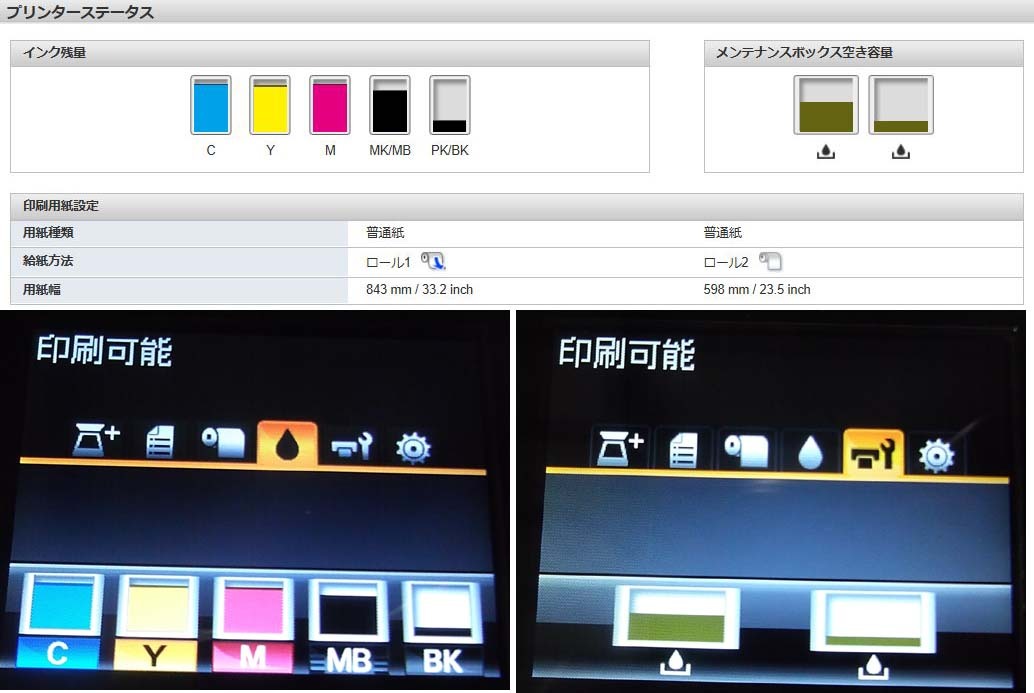Click 印刷可能 status on right printer panel
This screenshot has height=693, width=1034.
[x=626, y=354]
